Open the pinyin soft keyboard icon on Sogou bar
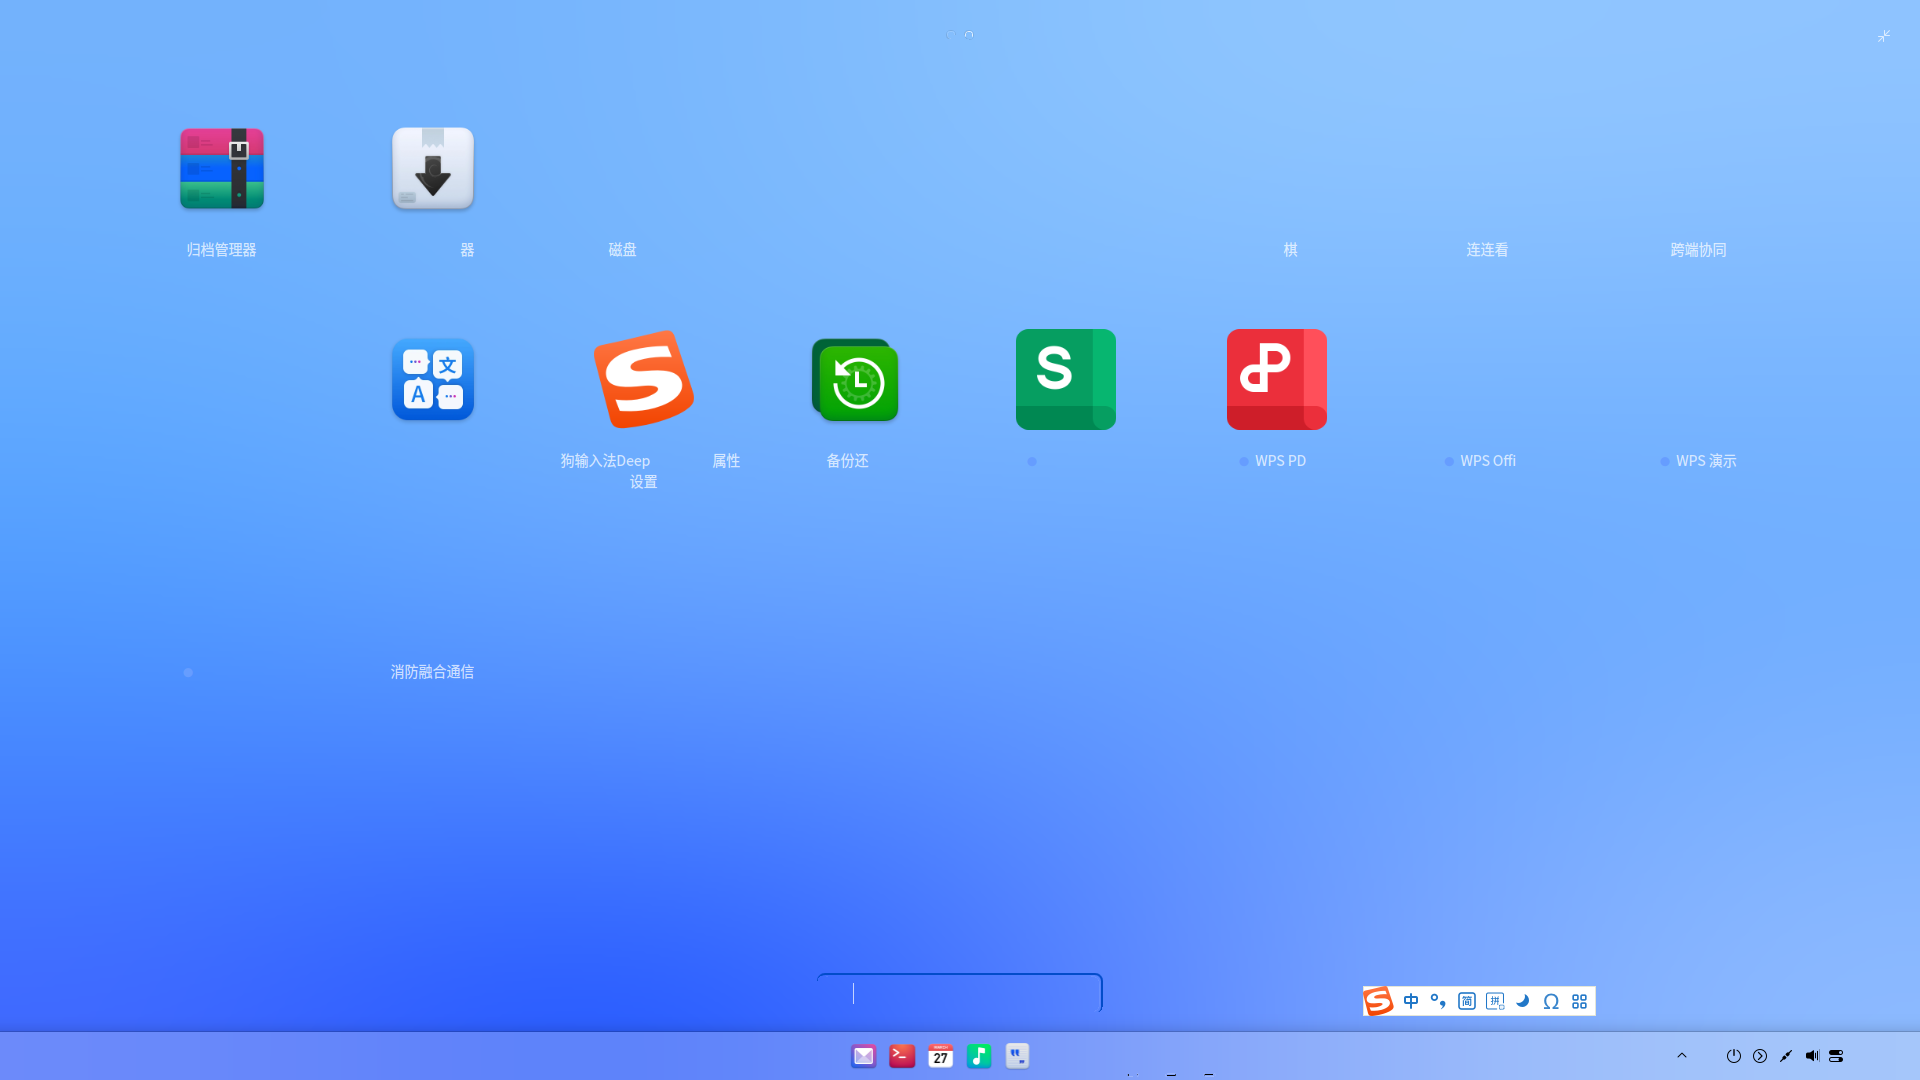Viewport: 1920px width, 1080px height. pos(1495,1001)
